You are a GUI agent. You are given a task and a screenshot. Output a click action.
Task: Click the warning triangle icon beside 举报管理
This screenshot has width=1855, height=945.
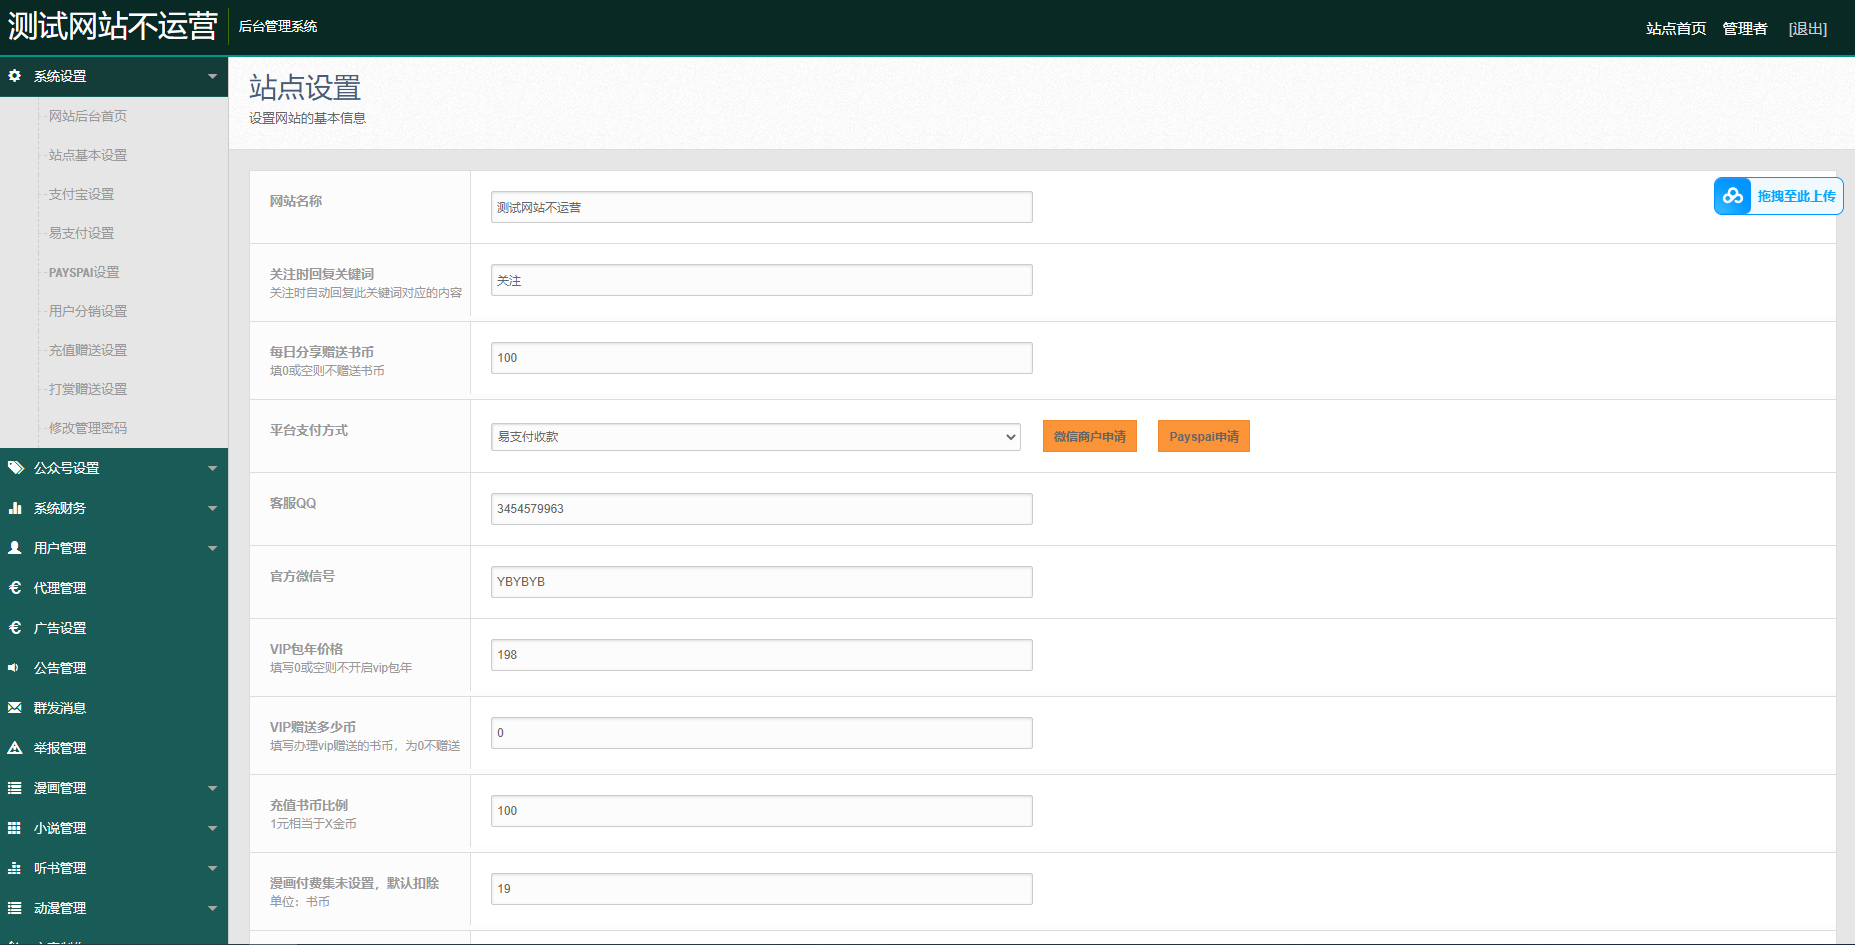click(15, 748)
